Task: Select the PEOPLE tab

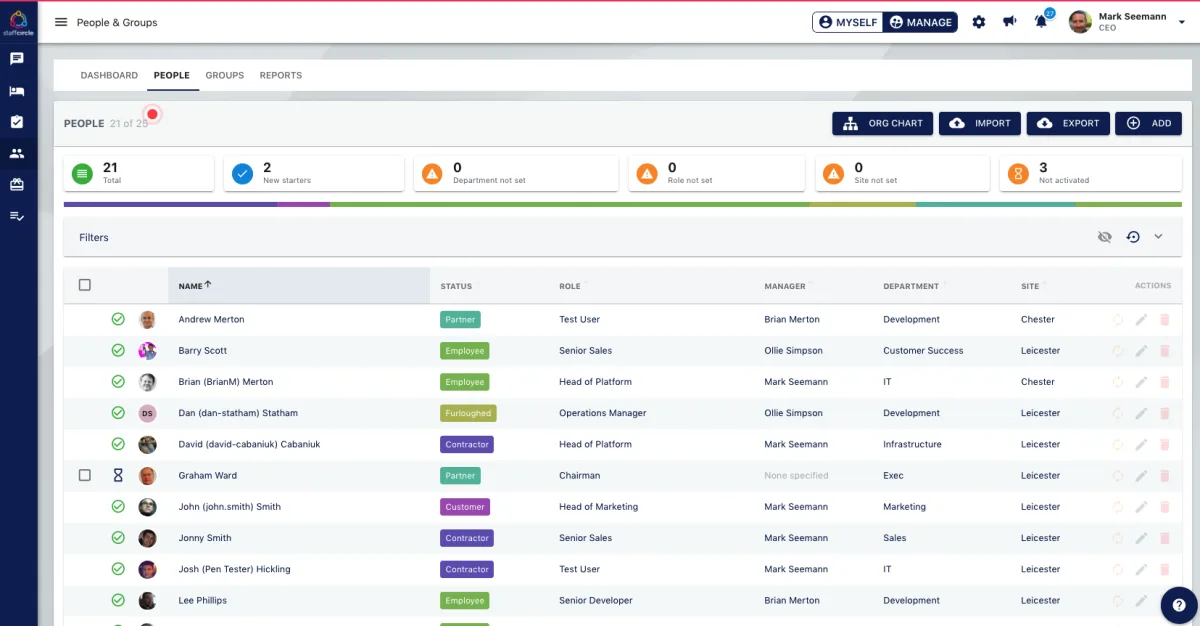Action: point(172,75)
